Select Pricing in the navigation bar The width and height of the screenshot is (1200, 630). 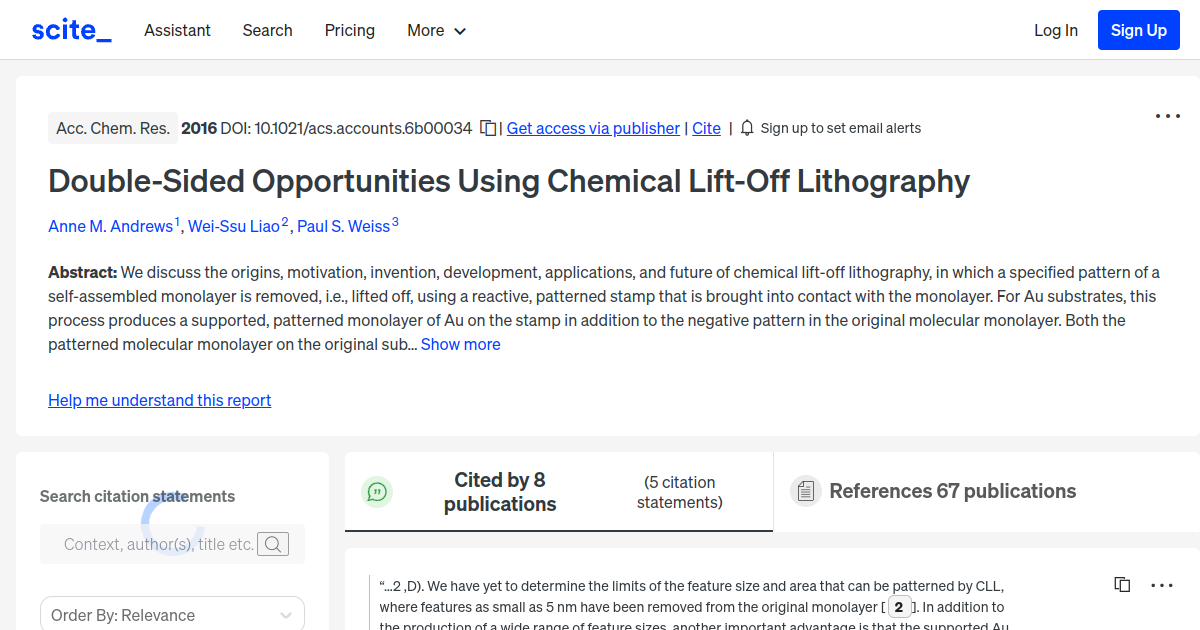[349, 30]
